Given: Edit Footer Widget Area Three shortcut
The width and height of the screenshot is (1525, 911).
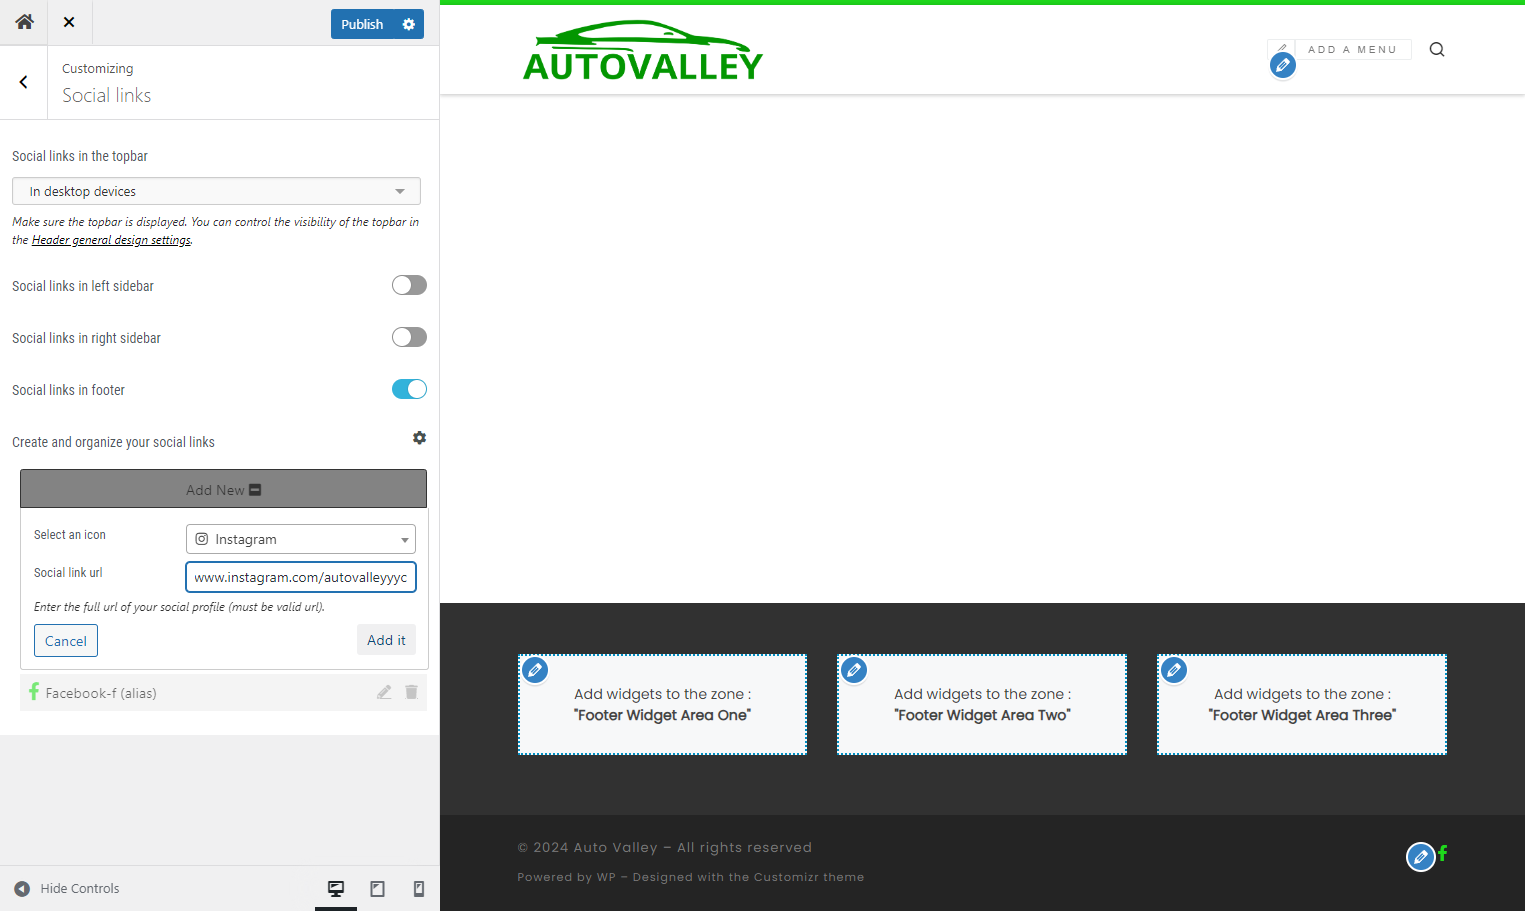Looking at the screenshot, I should coord(1174,670).
